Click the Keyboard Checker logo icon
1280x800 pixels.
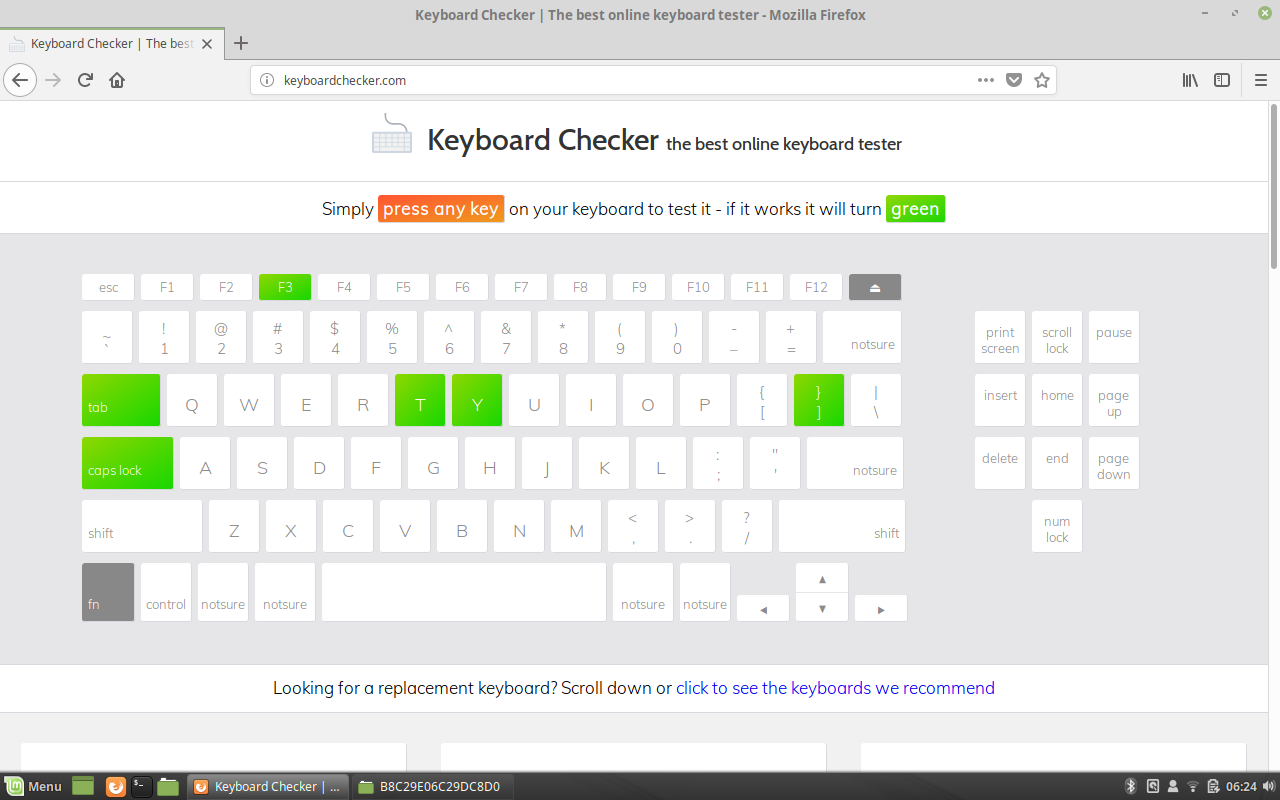(392, 133)
